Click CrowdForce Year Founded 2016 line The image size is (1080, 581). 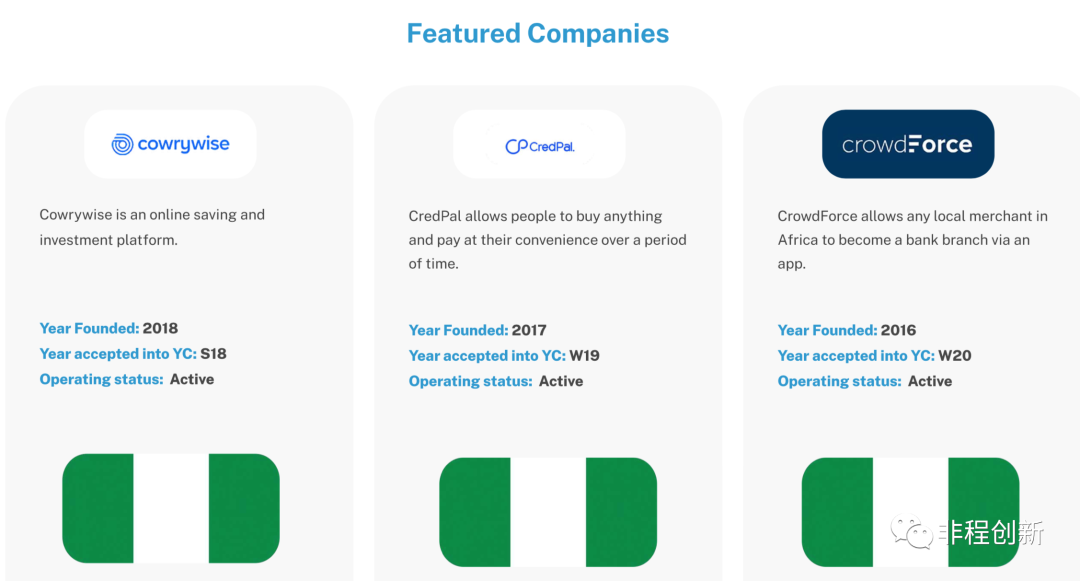(x=847, y=330)
